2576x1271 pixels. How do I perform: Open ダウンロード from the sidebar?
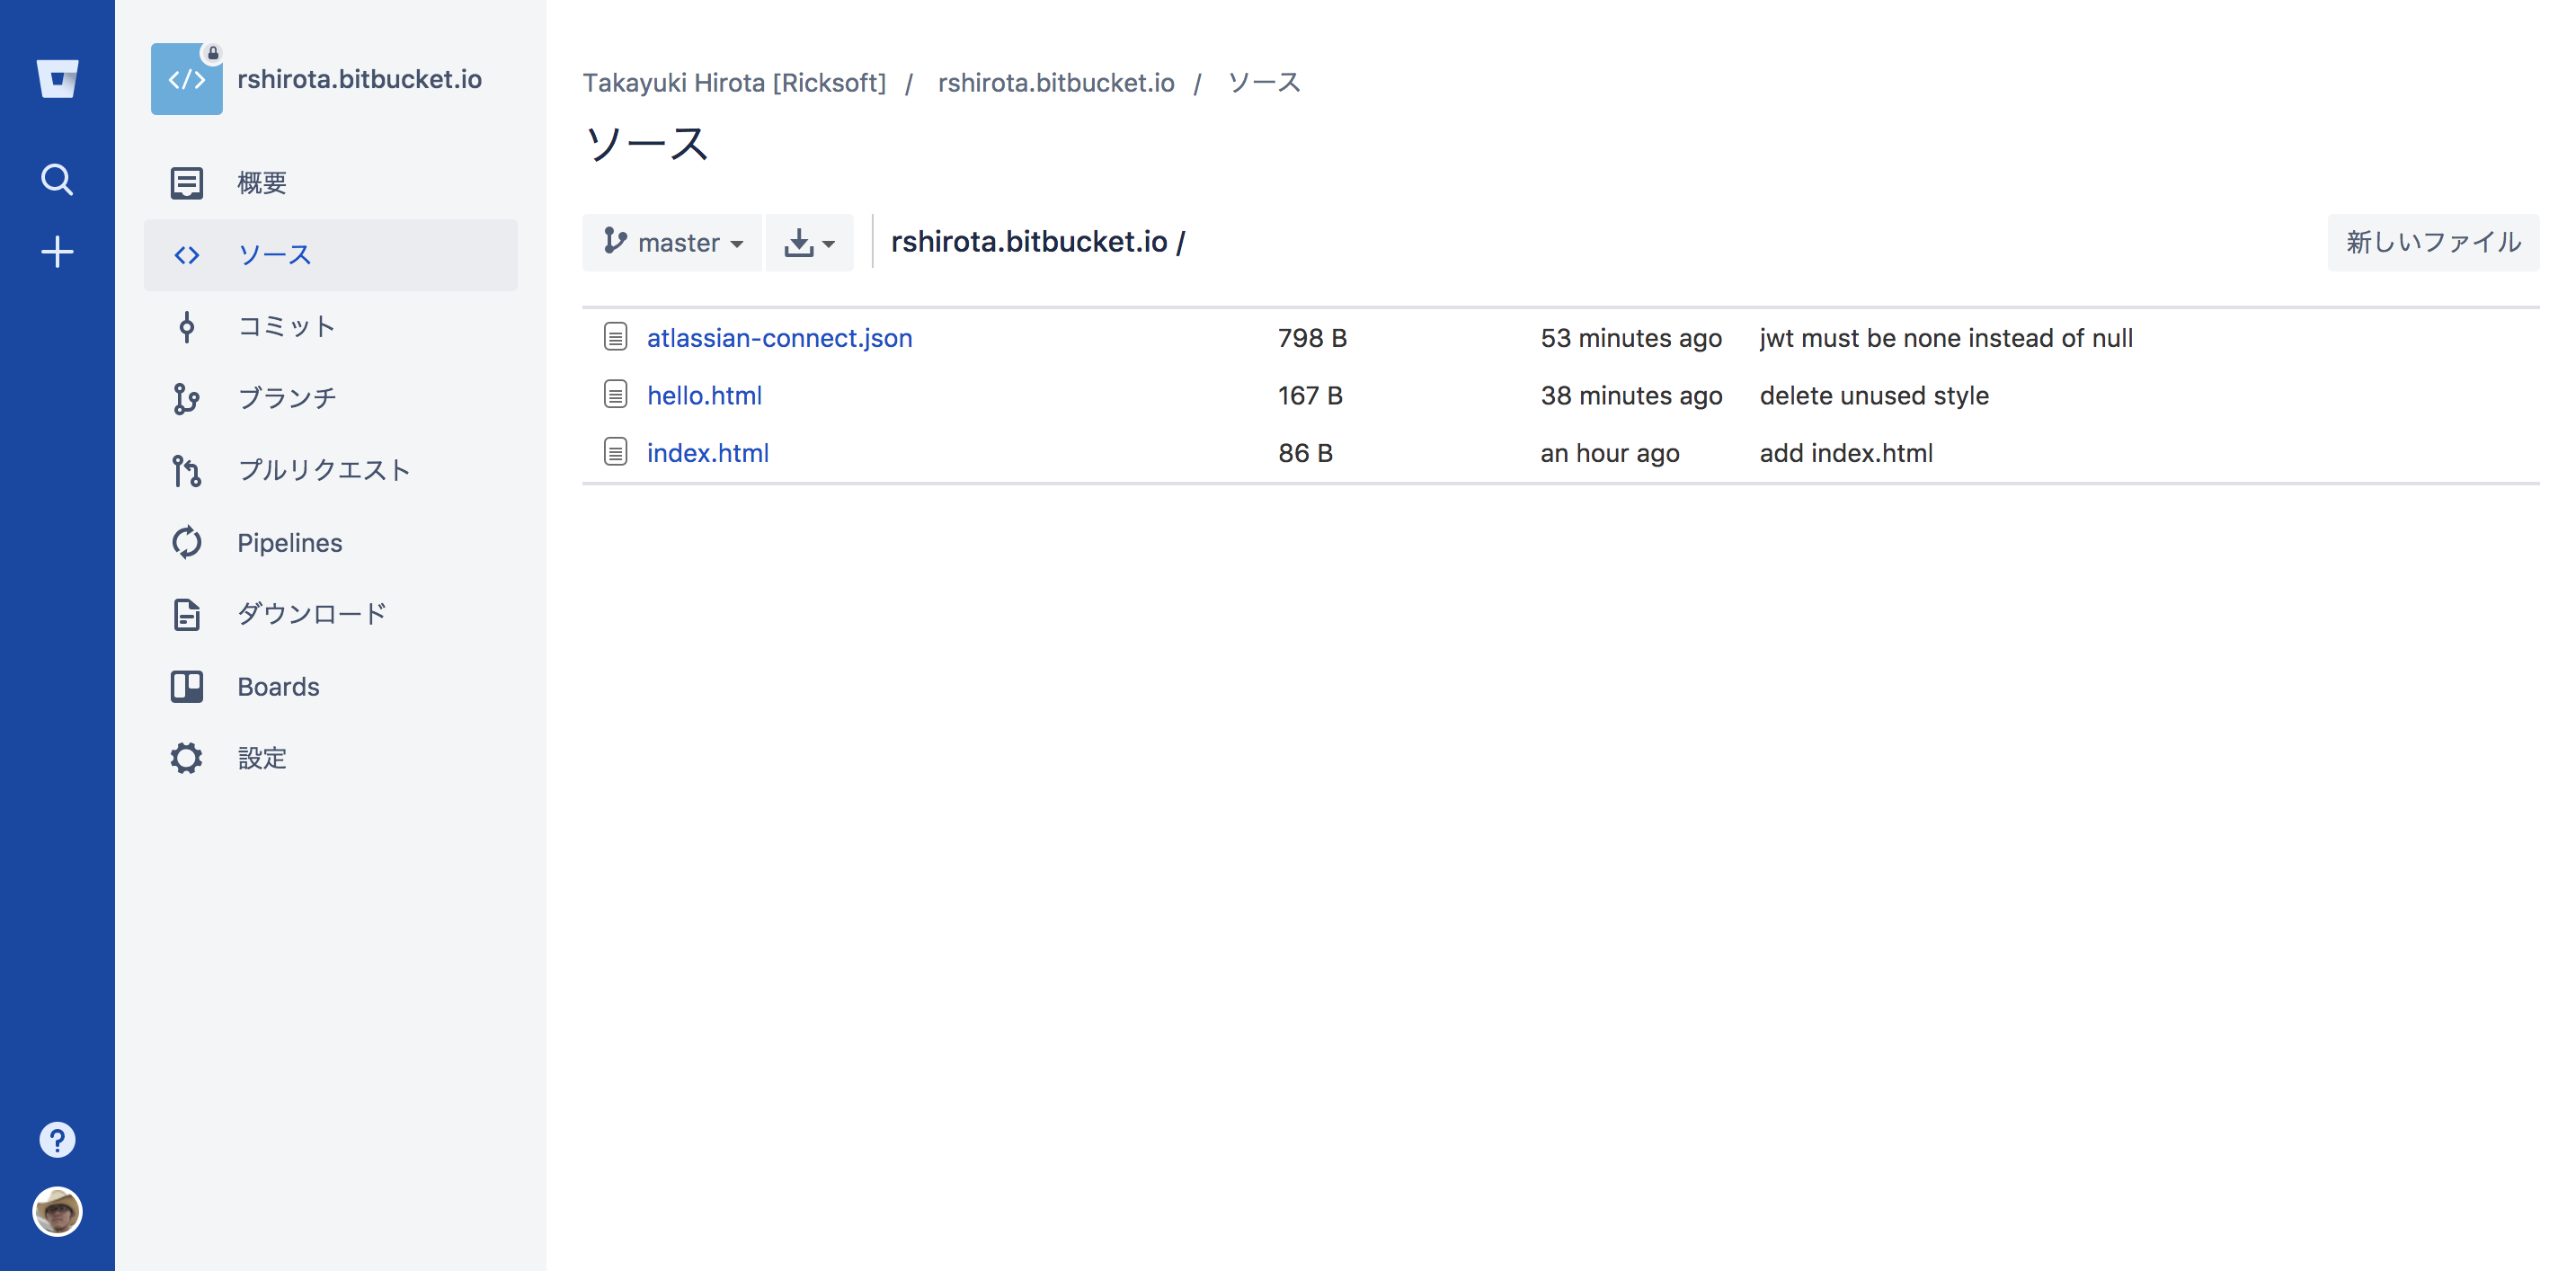331,615
